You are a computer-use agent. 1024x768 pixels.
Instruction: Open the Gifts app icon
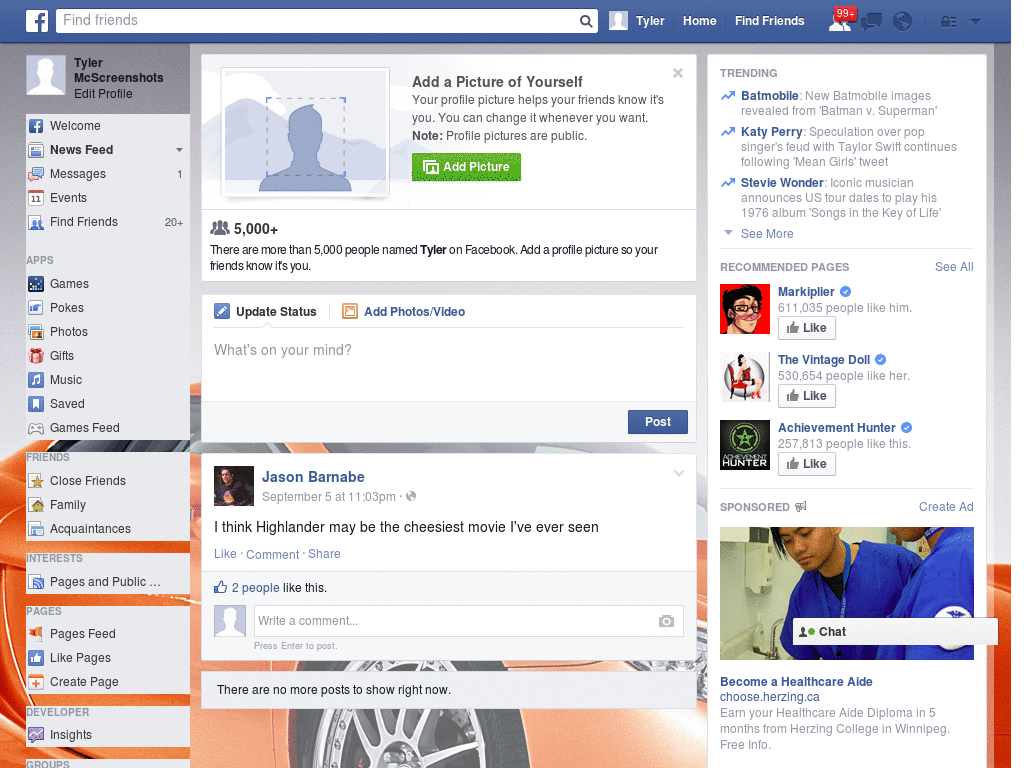[x=36, y=356]
